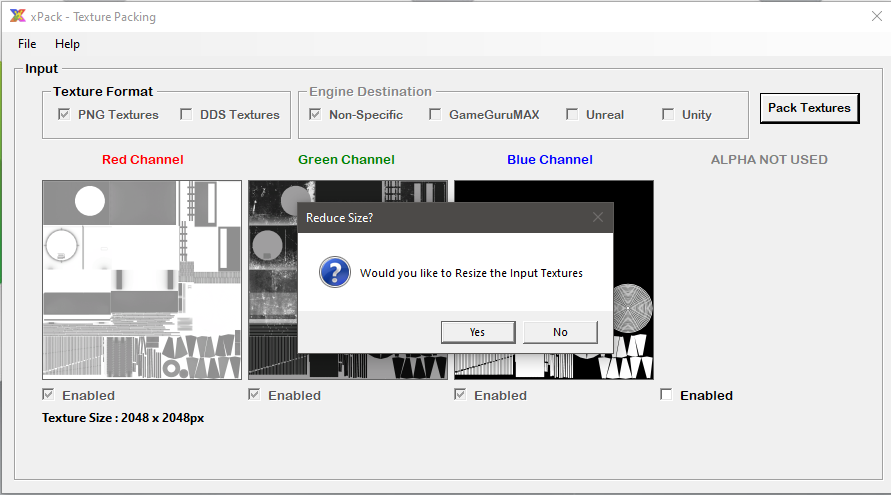
Task: Click the blue question mark icon
Action: 335,272
